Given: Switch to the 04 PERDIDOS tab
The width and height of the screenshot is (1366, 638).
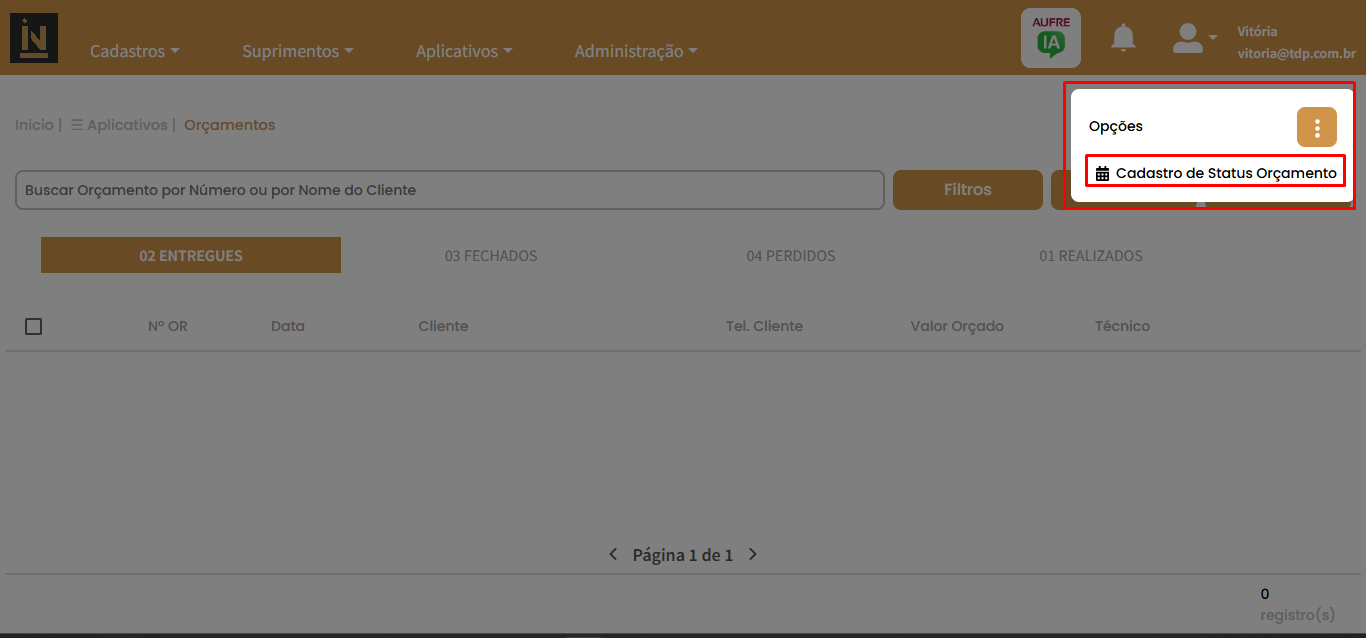Looking at the screenshot, I should pyautogui.click(x=790, y=256).
